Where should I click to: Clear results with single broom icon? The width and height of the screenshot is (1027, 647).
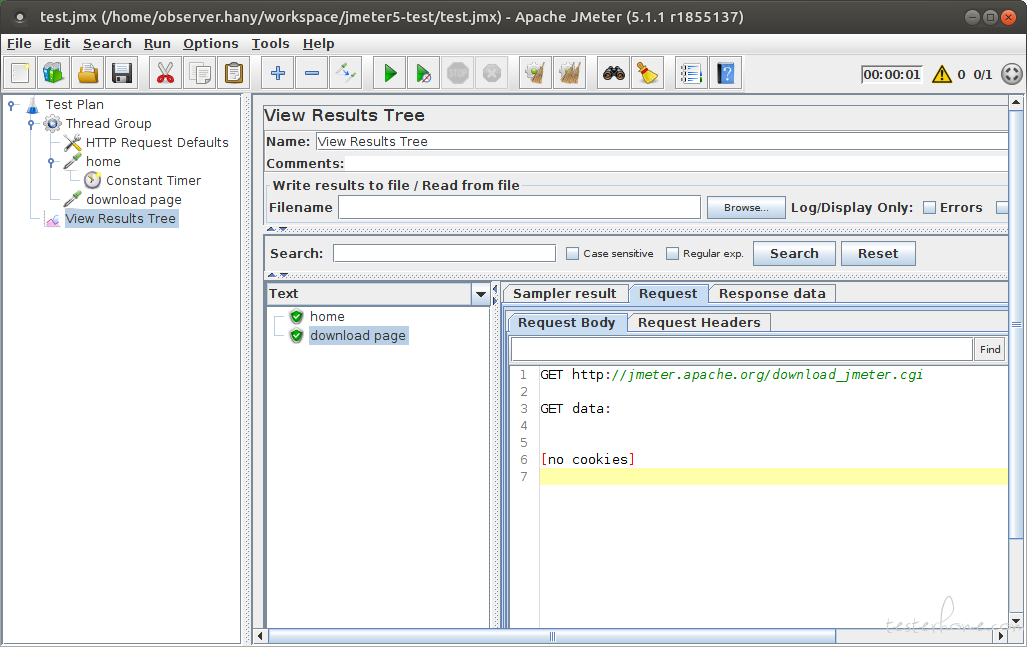tap(536, 73)
